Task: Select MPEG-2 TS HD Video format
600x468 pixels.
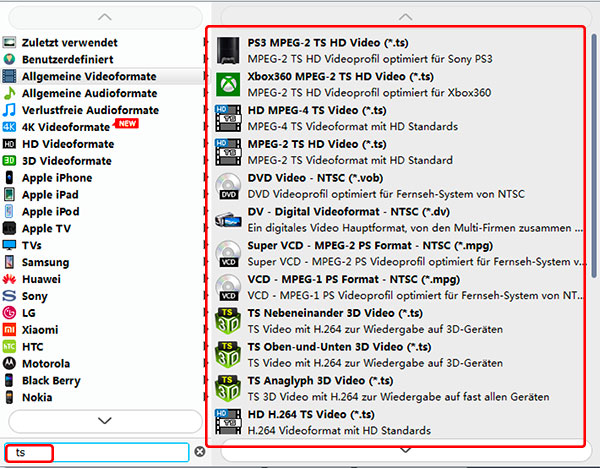Action: pyautogui.click(x=398, y=152)
